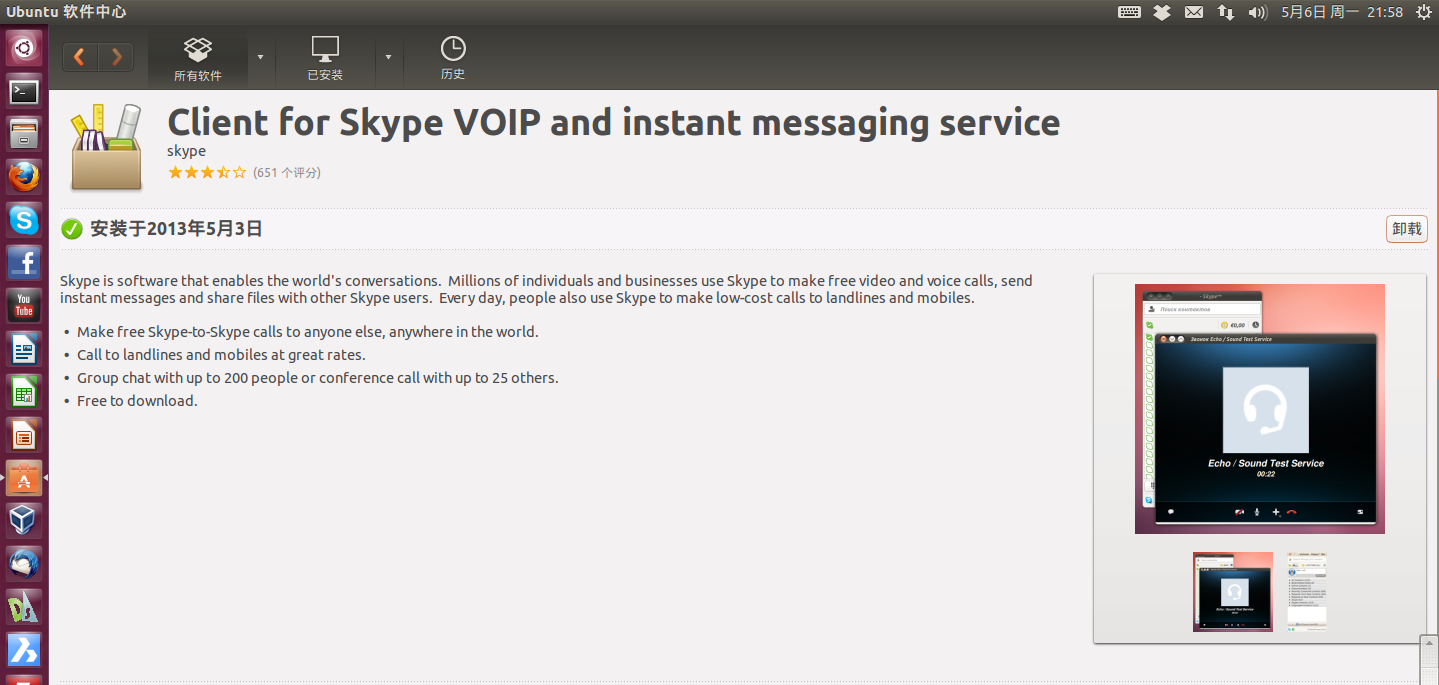This screenshot has height=685, width=1439.
Task: Expand the 所有软件 dropdown arrow
Action: (260, 57)
